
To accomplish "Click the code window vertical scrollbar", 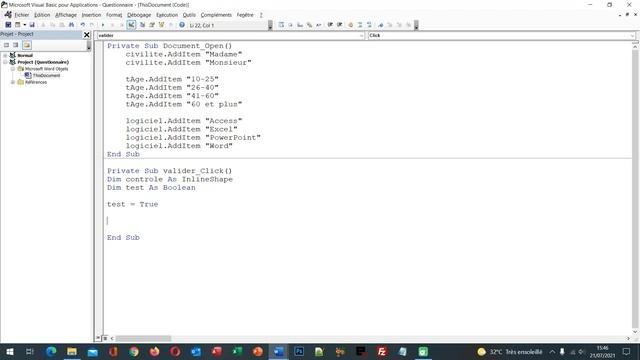I will coord(635,189).
